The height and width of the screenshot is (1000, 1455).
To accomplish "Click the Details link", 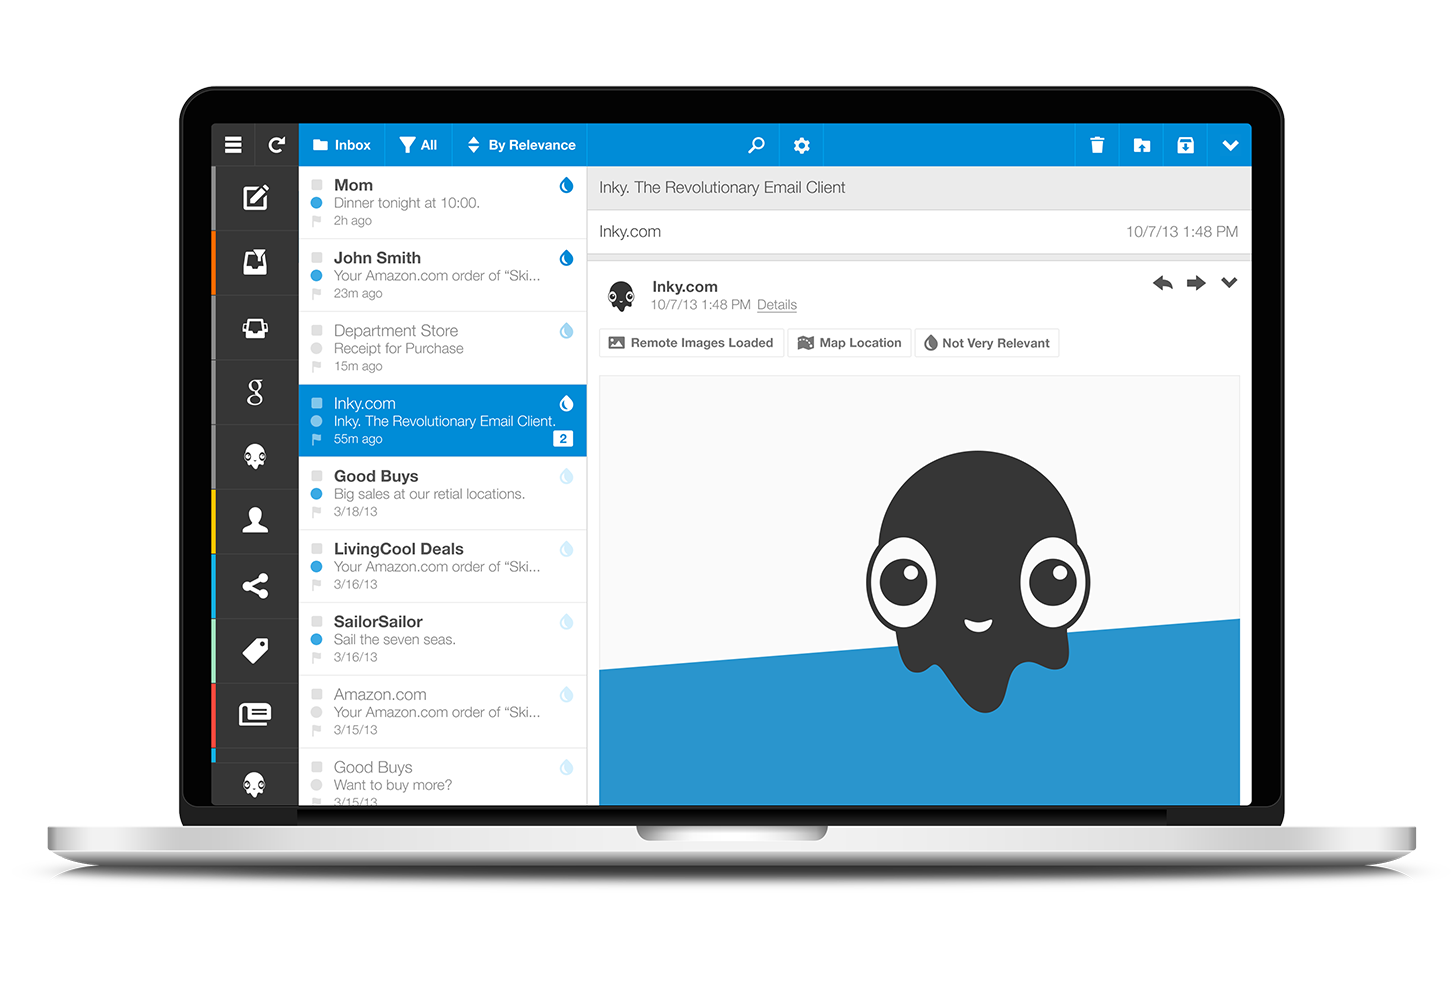I will (x=776, y=305).
